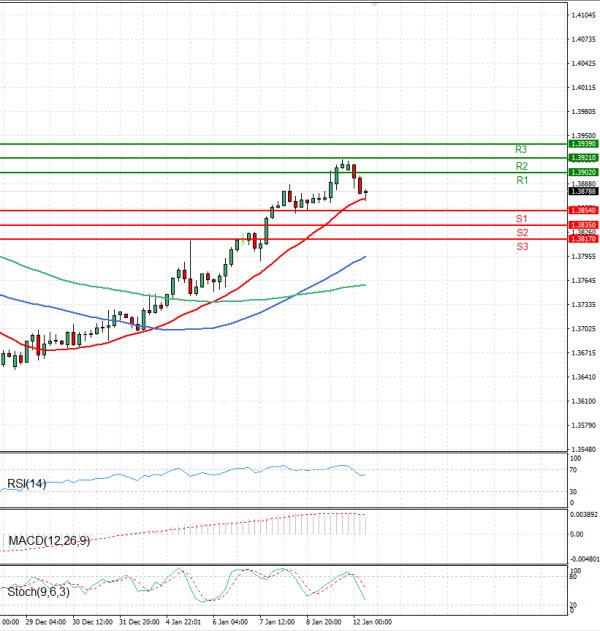Select the 1.38540 red price tag
This screenshot has height=631, width=600.
click(583, 210)
